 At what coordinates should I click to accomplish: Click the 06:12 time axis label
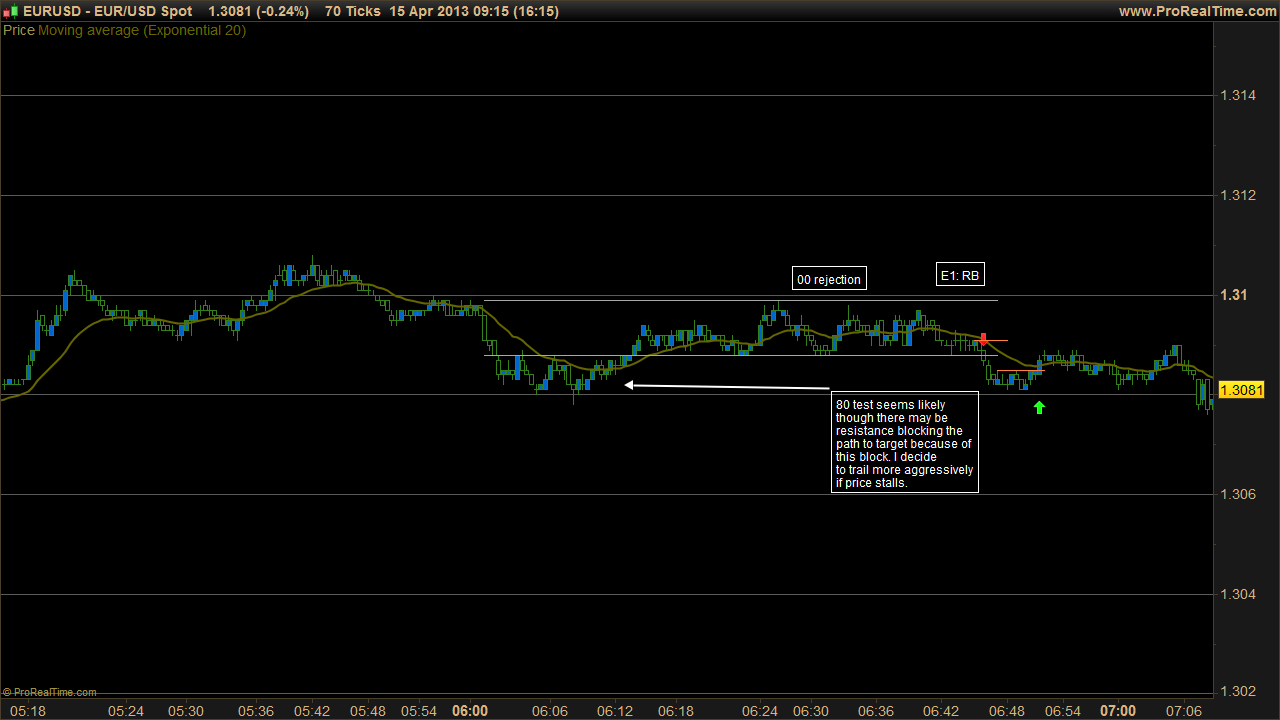(x=615, y=711)
